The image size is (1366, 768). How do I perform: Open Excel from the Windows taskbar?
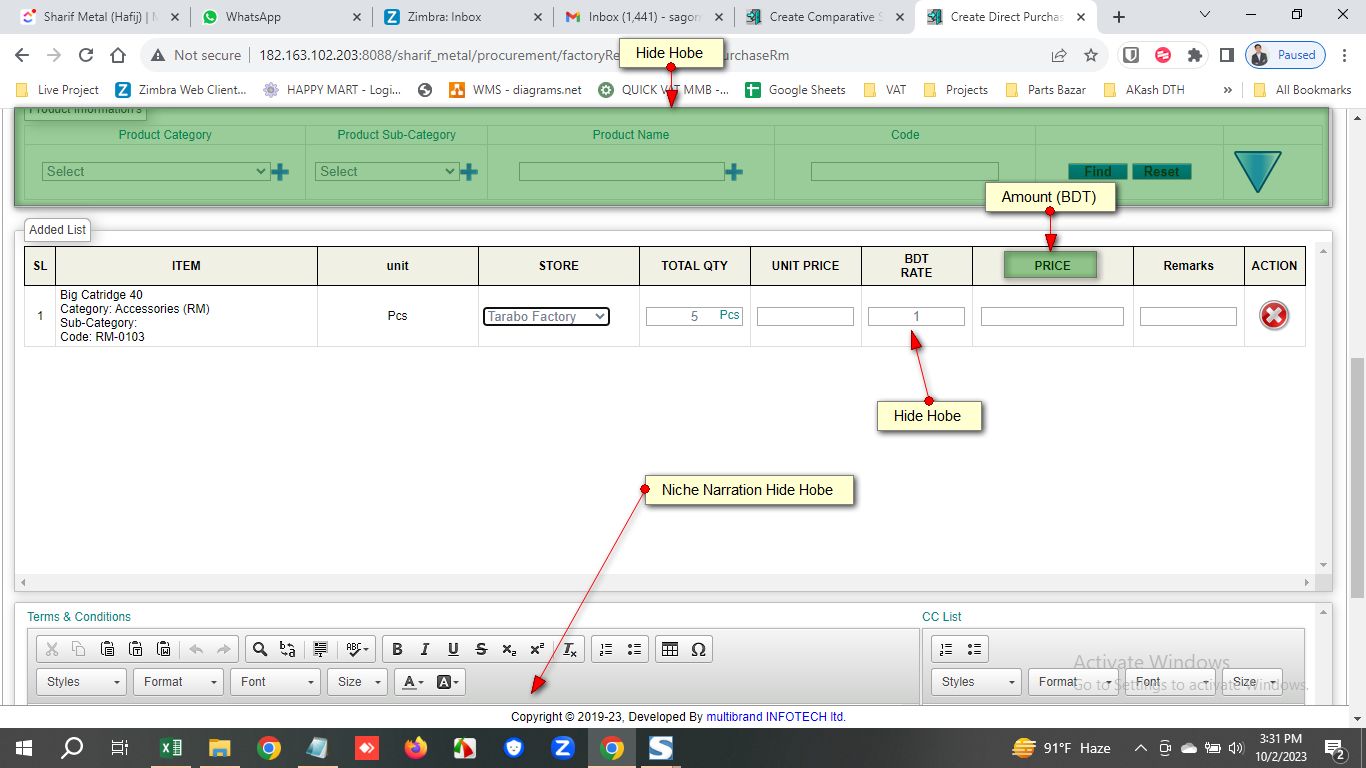click(171, 748)
